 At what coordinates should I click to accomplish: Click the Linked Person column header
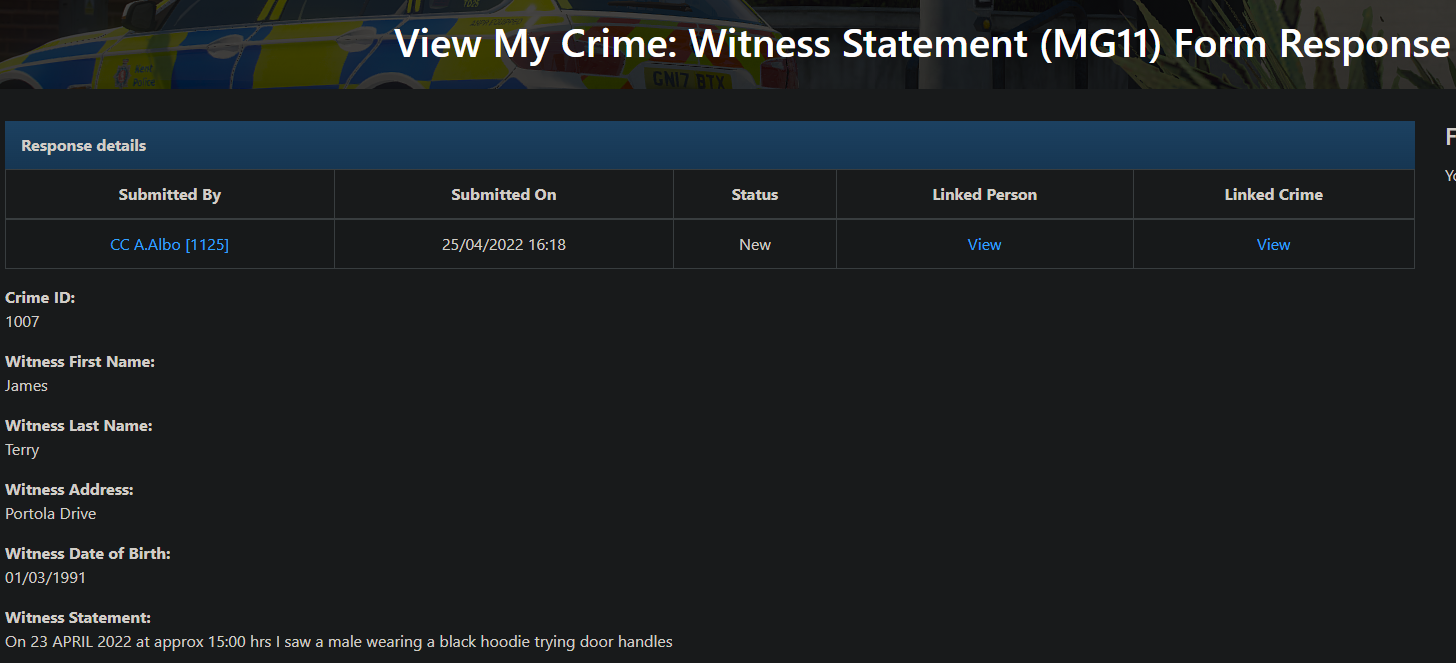984,195
